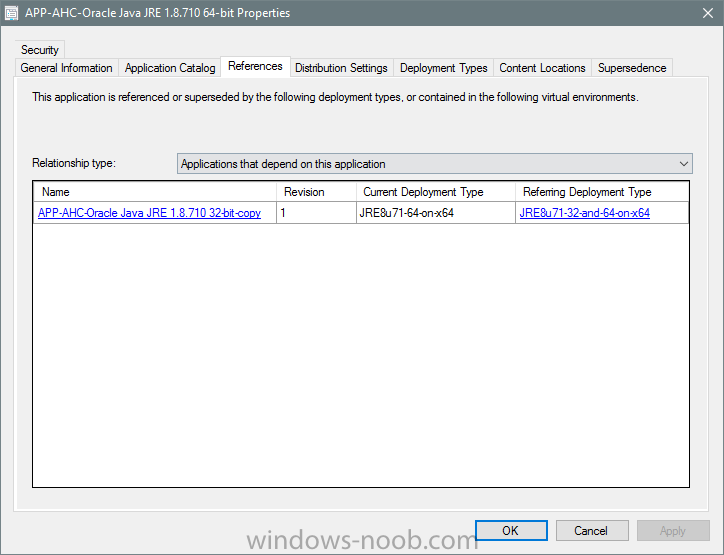Viewport: 724px width, 555px height.
Task: Open the JRE8u71-32-and-64-on-x64 deployment type link
Action: [x=585, y=213]
